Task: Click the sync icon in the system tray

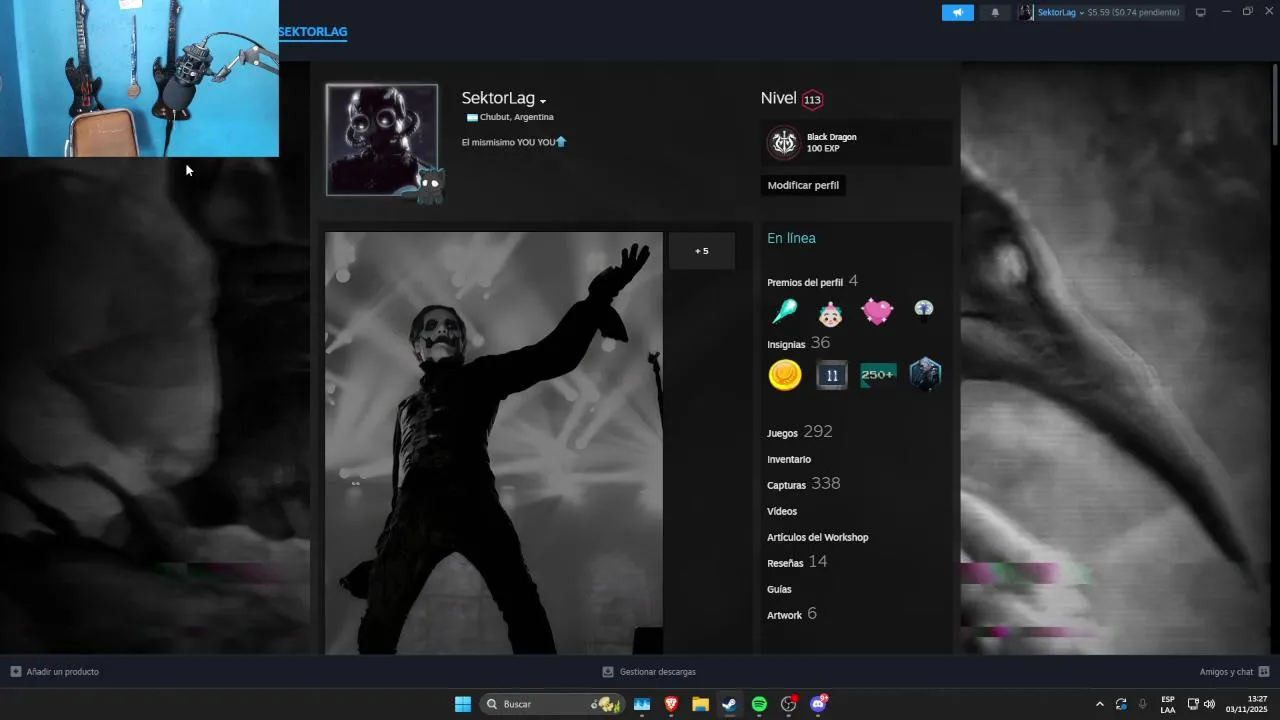Action: 1121,704
